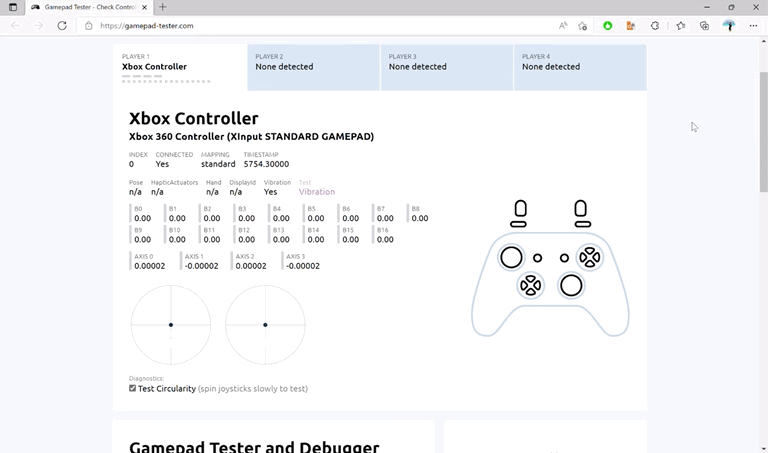This screenshot has width=768, height=453.
Task: Click the B0 button value
Action: [143, 218]
